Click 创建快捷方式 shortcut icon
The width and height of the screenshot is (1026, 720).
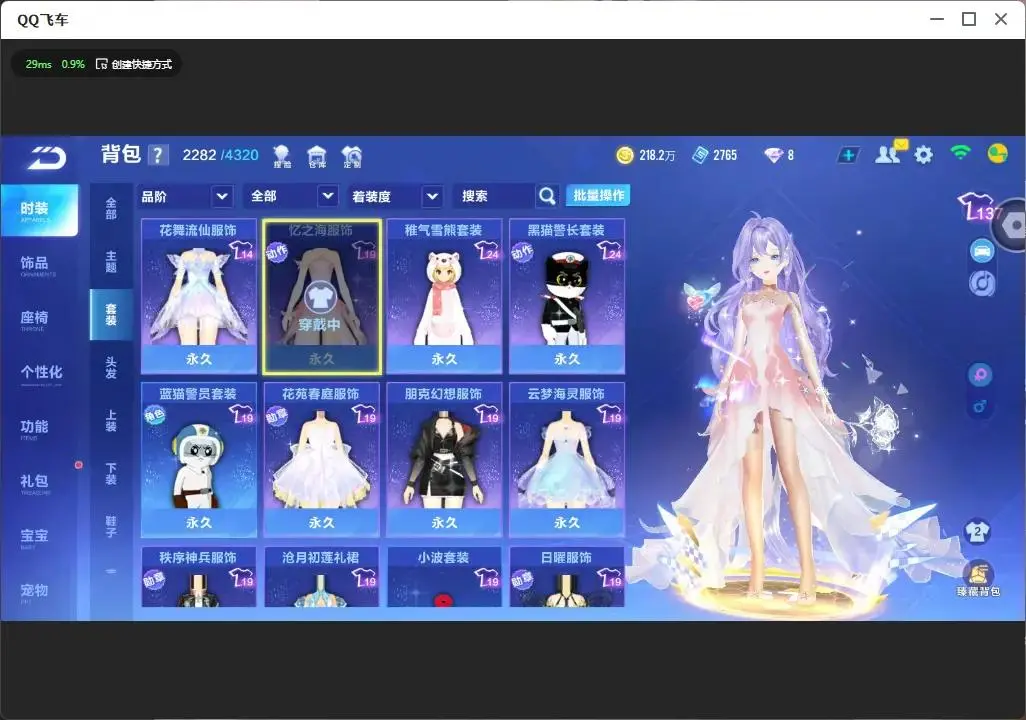pyautogui.click(x=101, y=64)
